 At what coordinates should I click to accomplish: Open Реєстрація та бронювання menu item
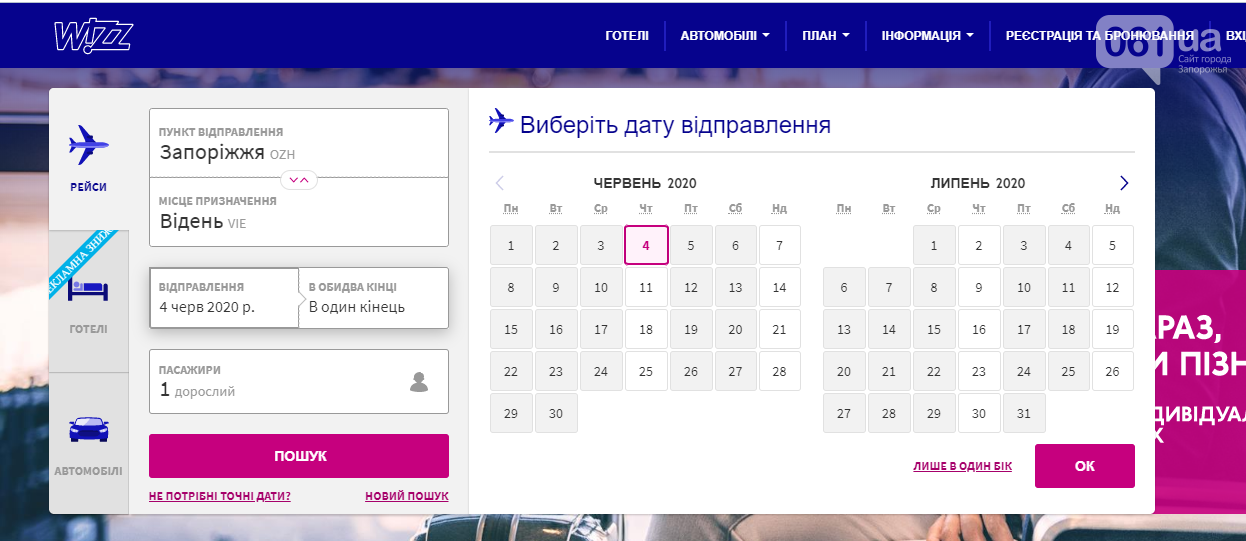pyautogui.click(x=1100, y=35)
